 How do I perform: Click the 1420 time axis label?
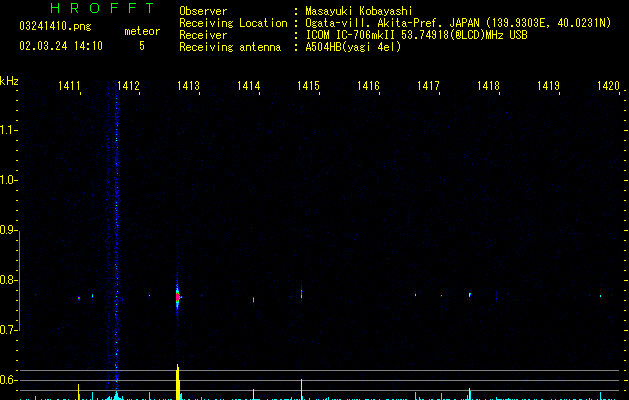coord(608,86)
